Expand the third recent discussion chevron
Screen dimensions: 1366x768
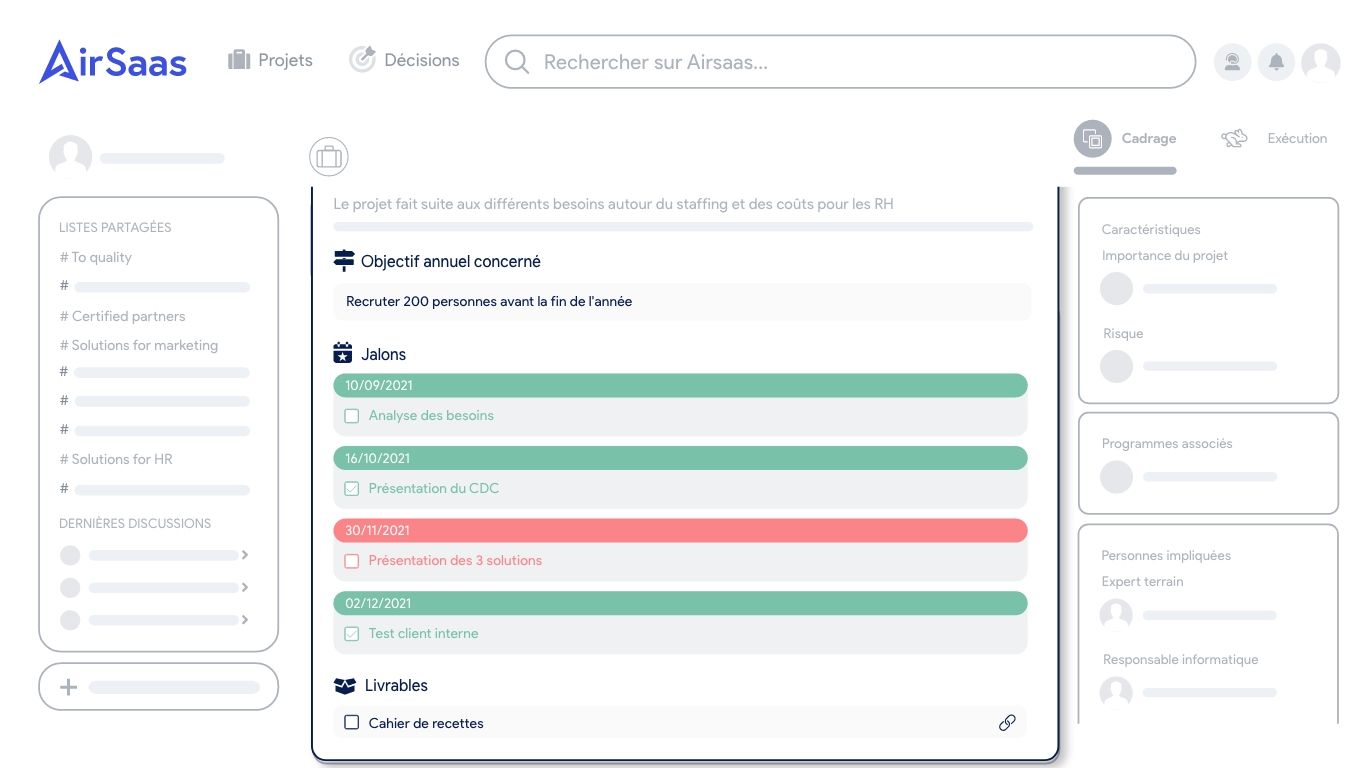coord(245,620)
